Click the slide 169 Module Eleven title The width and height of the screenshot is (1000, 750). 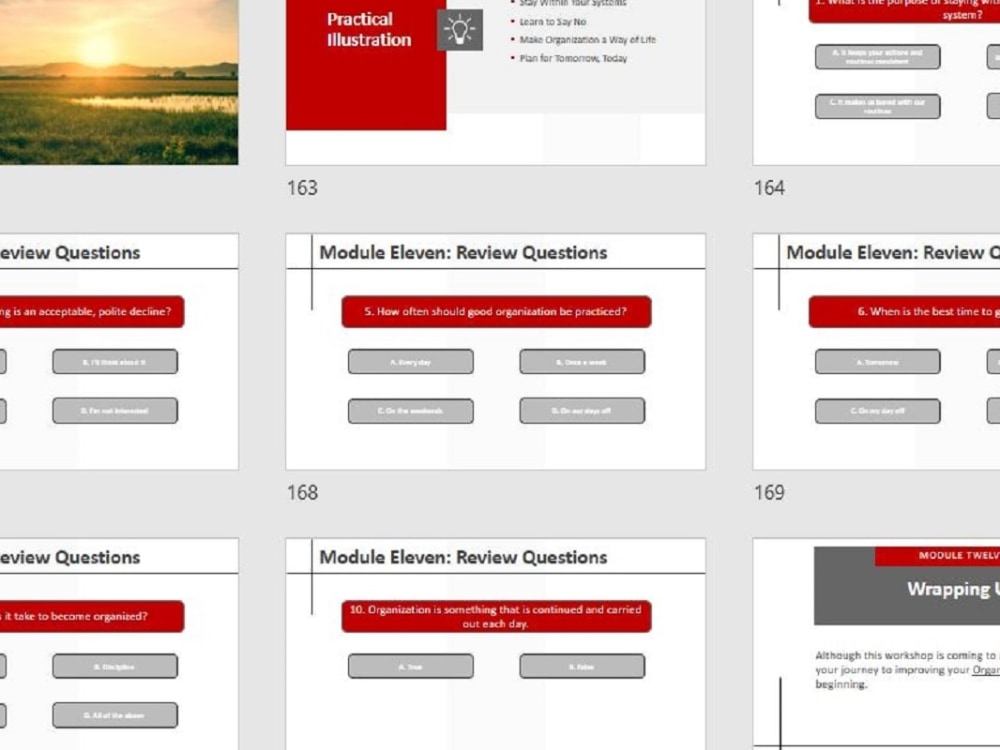(x=893, y=253)
